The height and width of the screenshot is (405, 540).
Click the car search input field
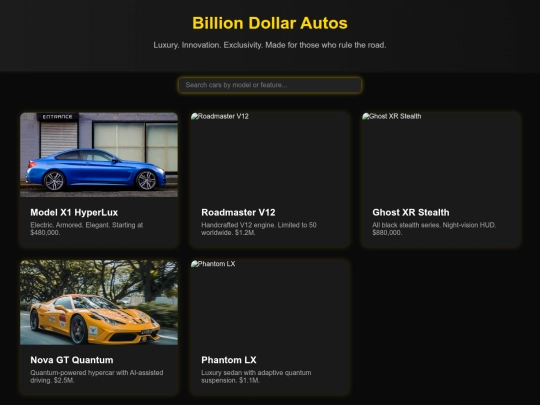270,85
